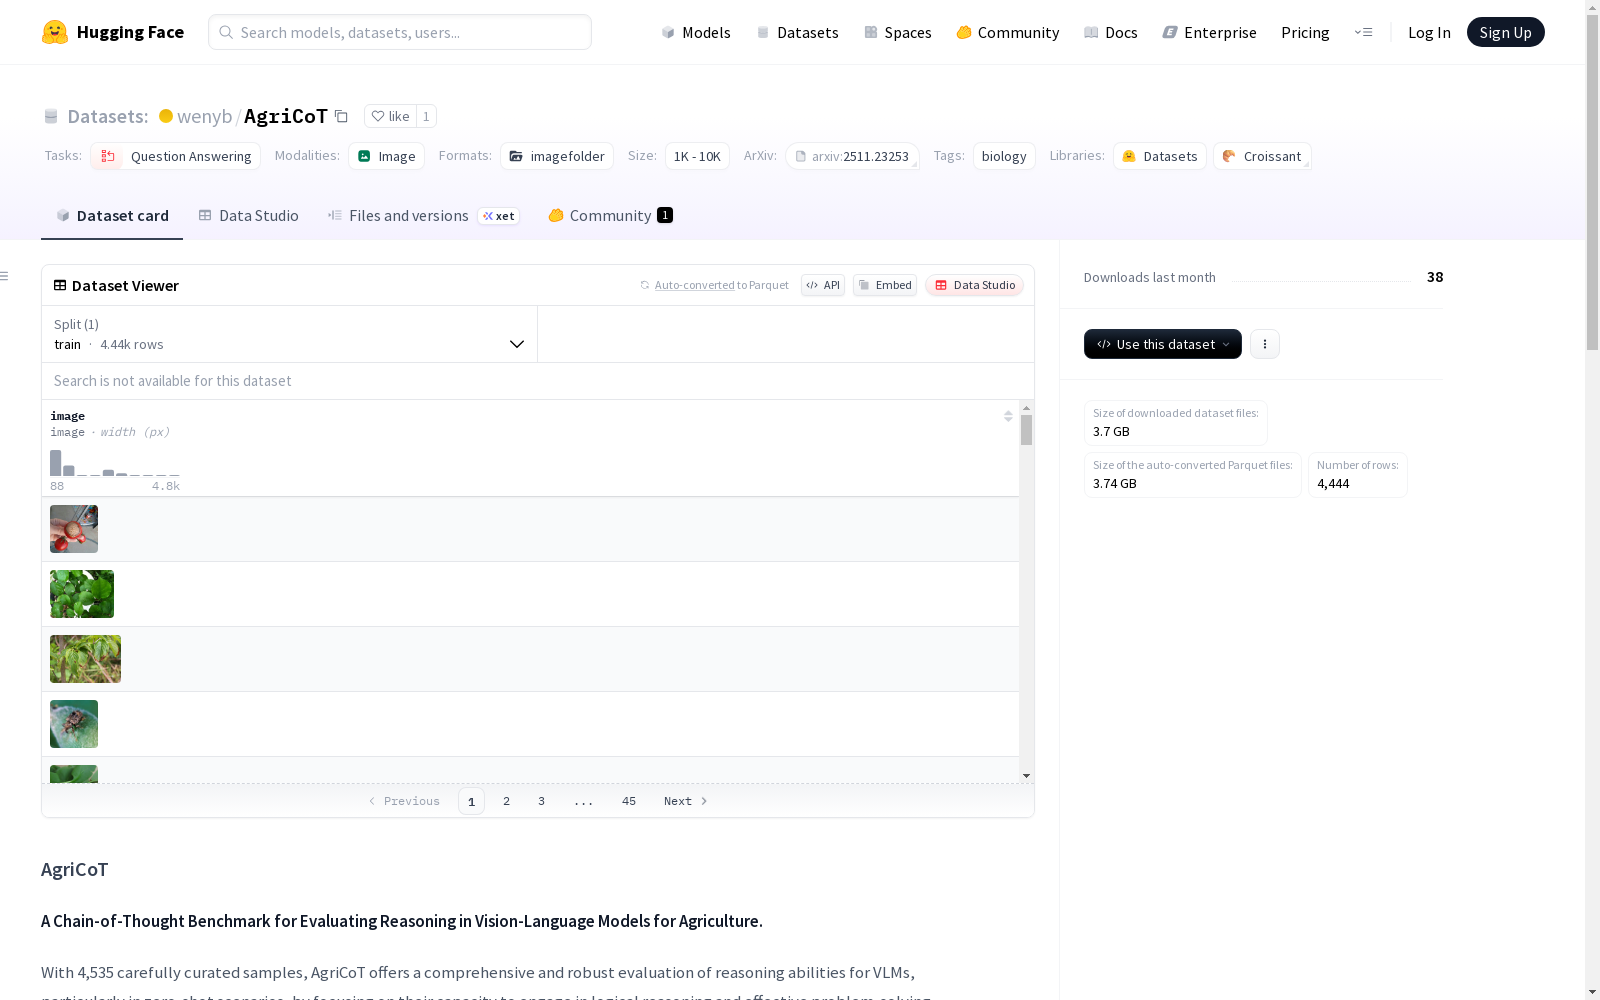Click the Question Answering task tag

(176, 156)
